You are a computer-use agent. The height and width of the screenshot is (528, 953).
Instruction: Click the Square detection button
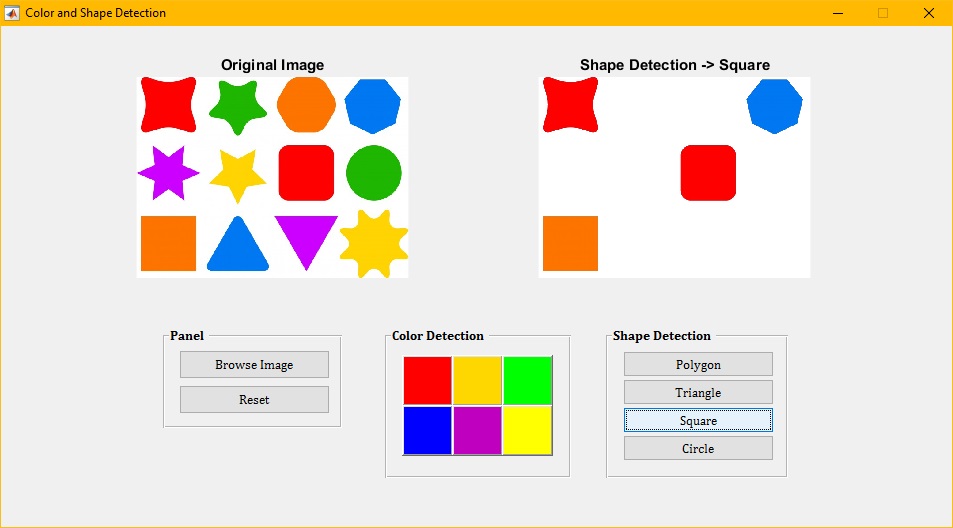pos(698,420)
